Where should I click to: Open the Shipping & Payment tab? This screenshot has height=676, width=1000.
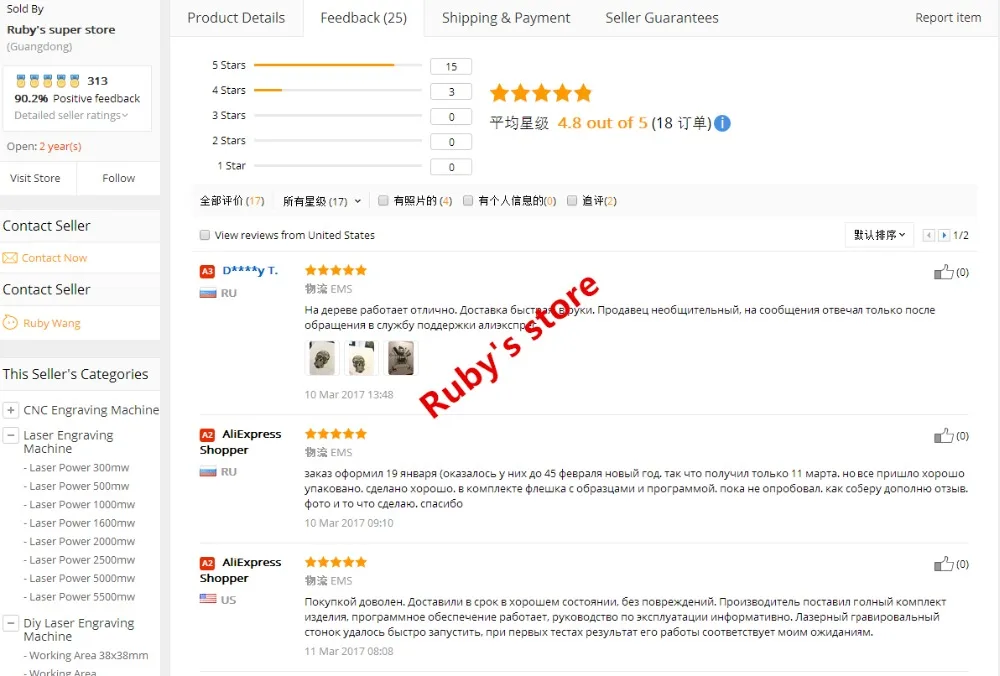(506, 18)
